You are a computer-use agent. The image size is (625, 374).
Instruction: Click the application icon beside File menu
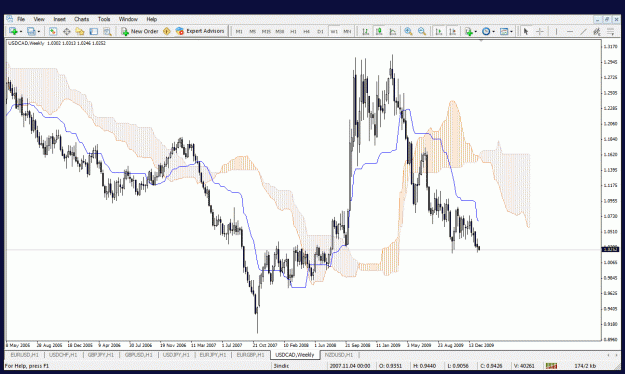pyautogui.click(x=9, y=19)
